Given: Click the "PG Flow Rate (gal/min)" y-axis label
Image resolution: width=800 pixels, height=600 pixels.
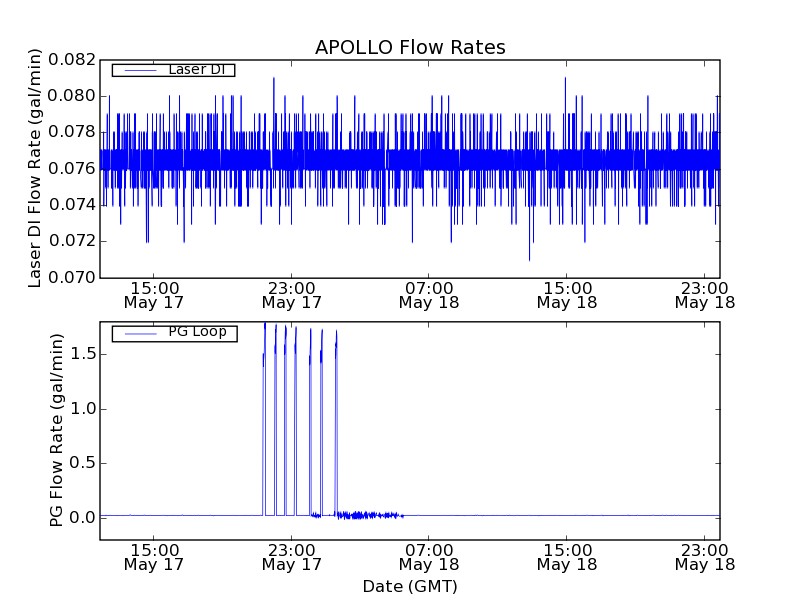Looking at the screenshot, I should tap(57, 430).
